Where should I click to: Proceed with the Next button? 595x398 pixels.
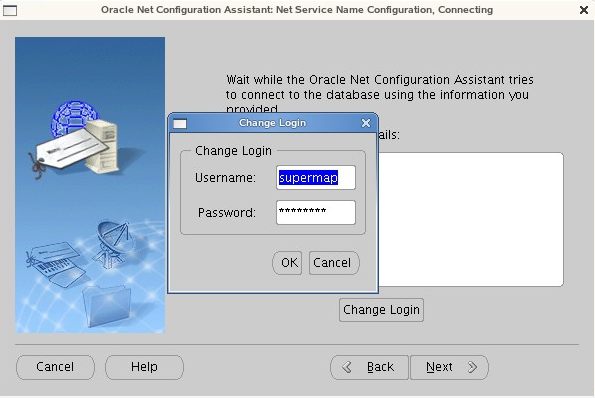click(449, 367)
